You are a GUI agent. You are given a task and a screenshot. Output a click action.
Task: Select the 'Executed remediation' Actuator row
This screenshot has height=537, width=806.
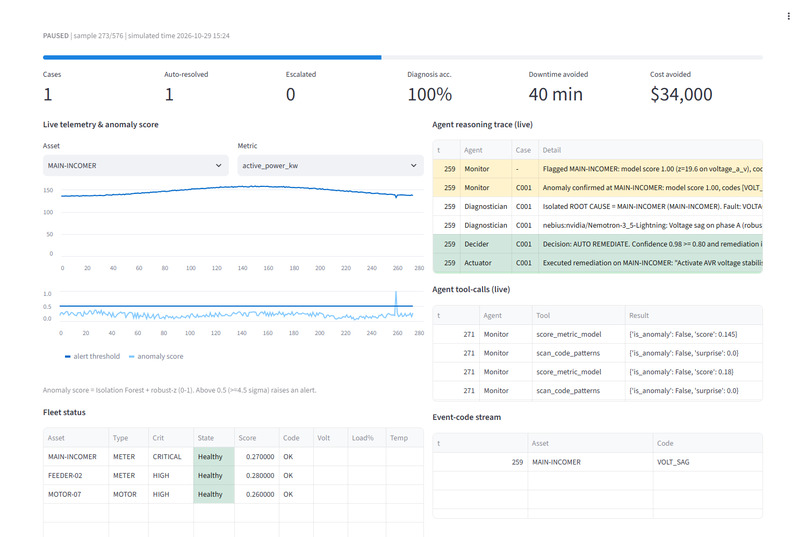tap(598, 263)
